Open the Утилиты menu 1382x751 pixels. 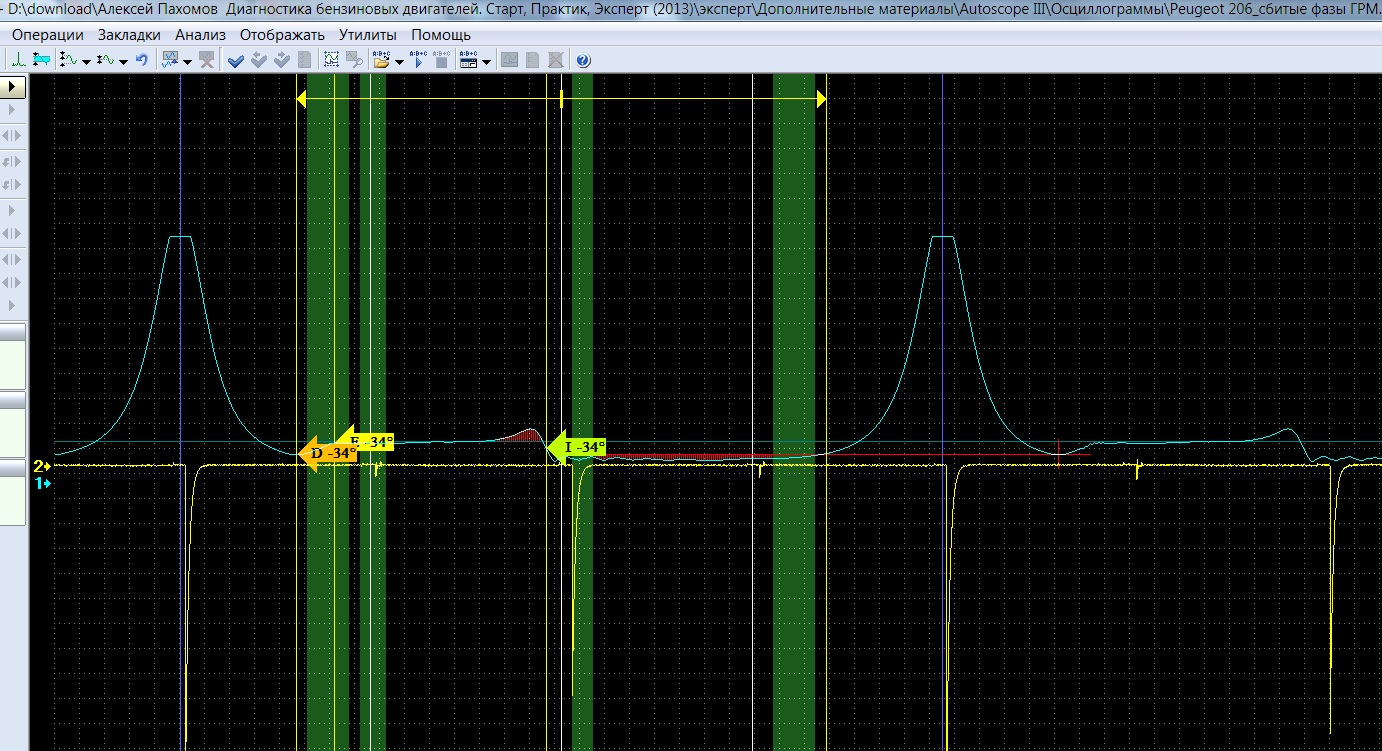click(368, 35)
